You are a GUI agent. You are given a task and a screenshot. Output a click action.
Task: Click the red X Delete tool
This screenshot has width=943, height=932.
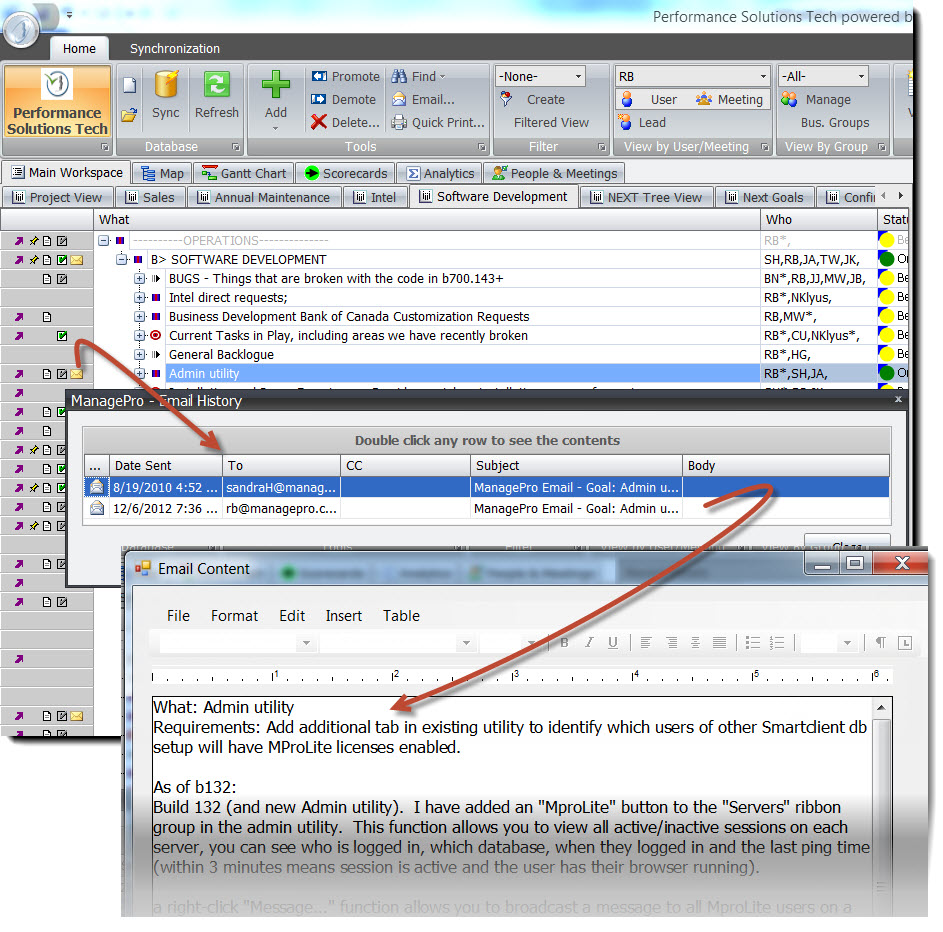(x=345, y=122)
